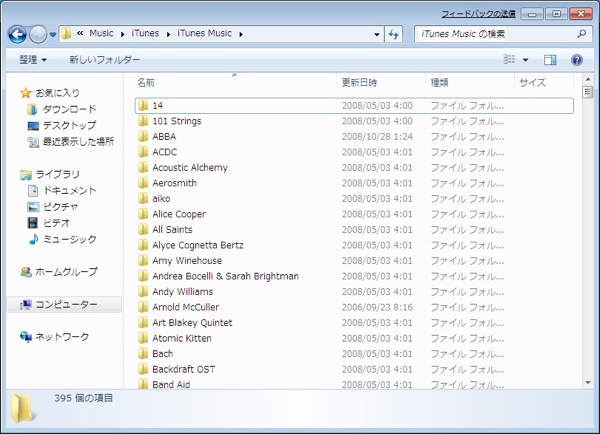Select ホームグループ in navigation pane

pos(66,272)
